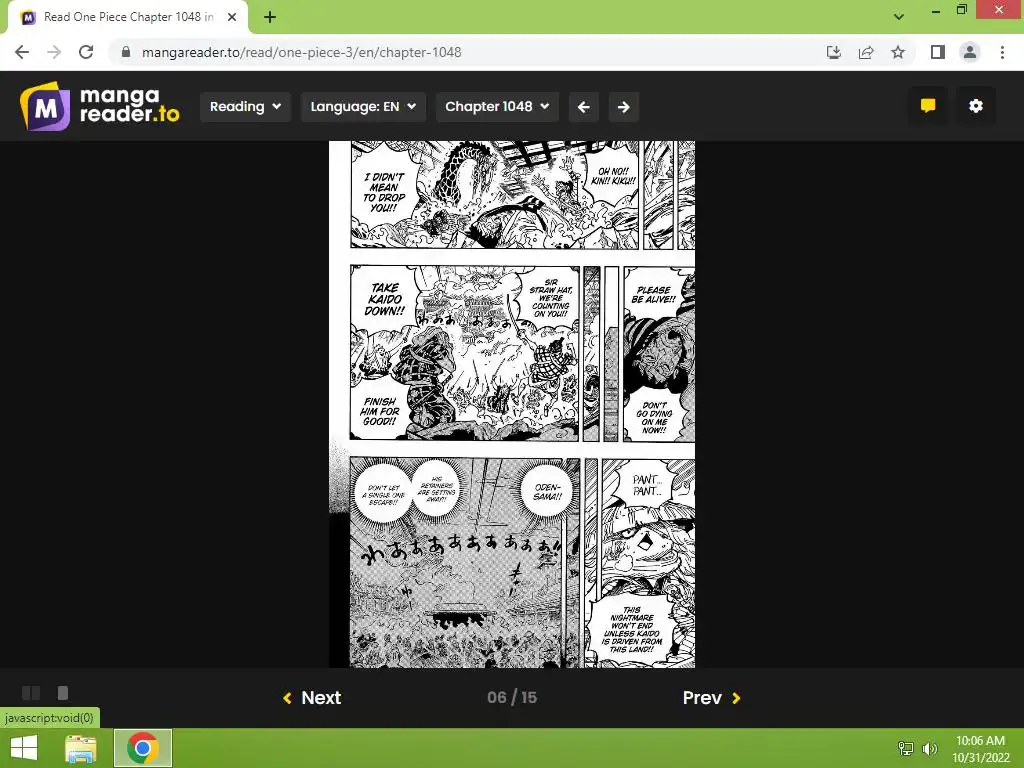Click Chrome icon in taskbar
The height and width of the screenshot is (768, 1024).
[x=143, y=748]
